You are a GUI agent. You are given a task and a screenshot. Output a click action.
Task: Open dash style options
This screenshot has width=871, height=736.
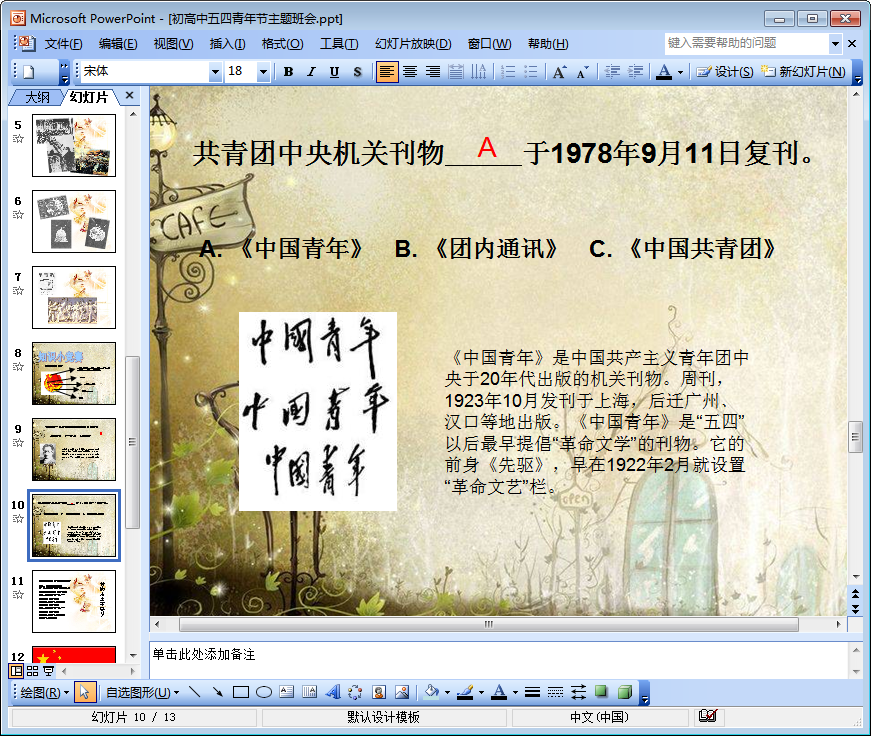(555, 692)
